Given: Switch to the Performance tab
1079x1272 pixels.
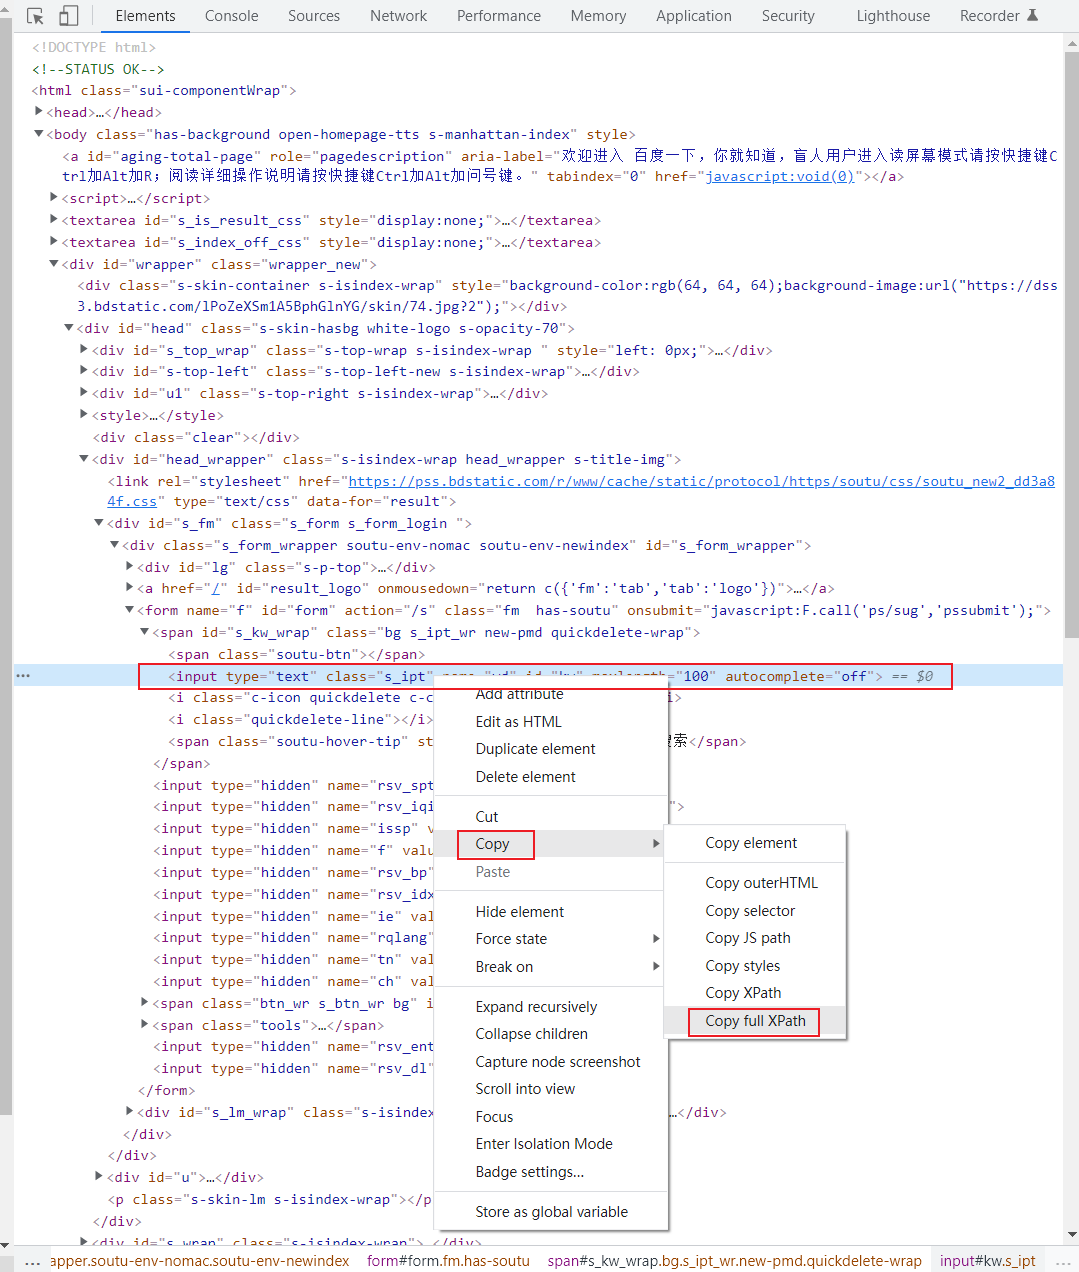Looking at the screenshot, I should [x=499, y=16].
